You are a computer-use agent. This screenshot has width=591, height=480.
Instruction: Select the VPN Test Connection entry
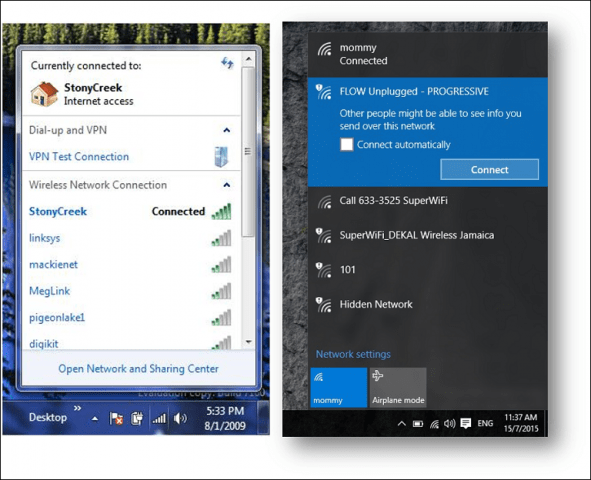(x=130, y=157)
